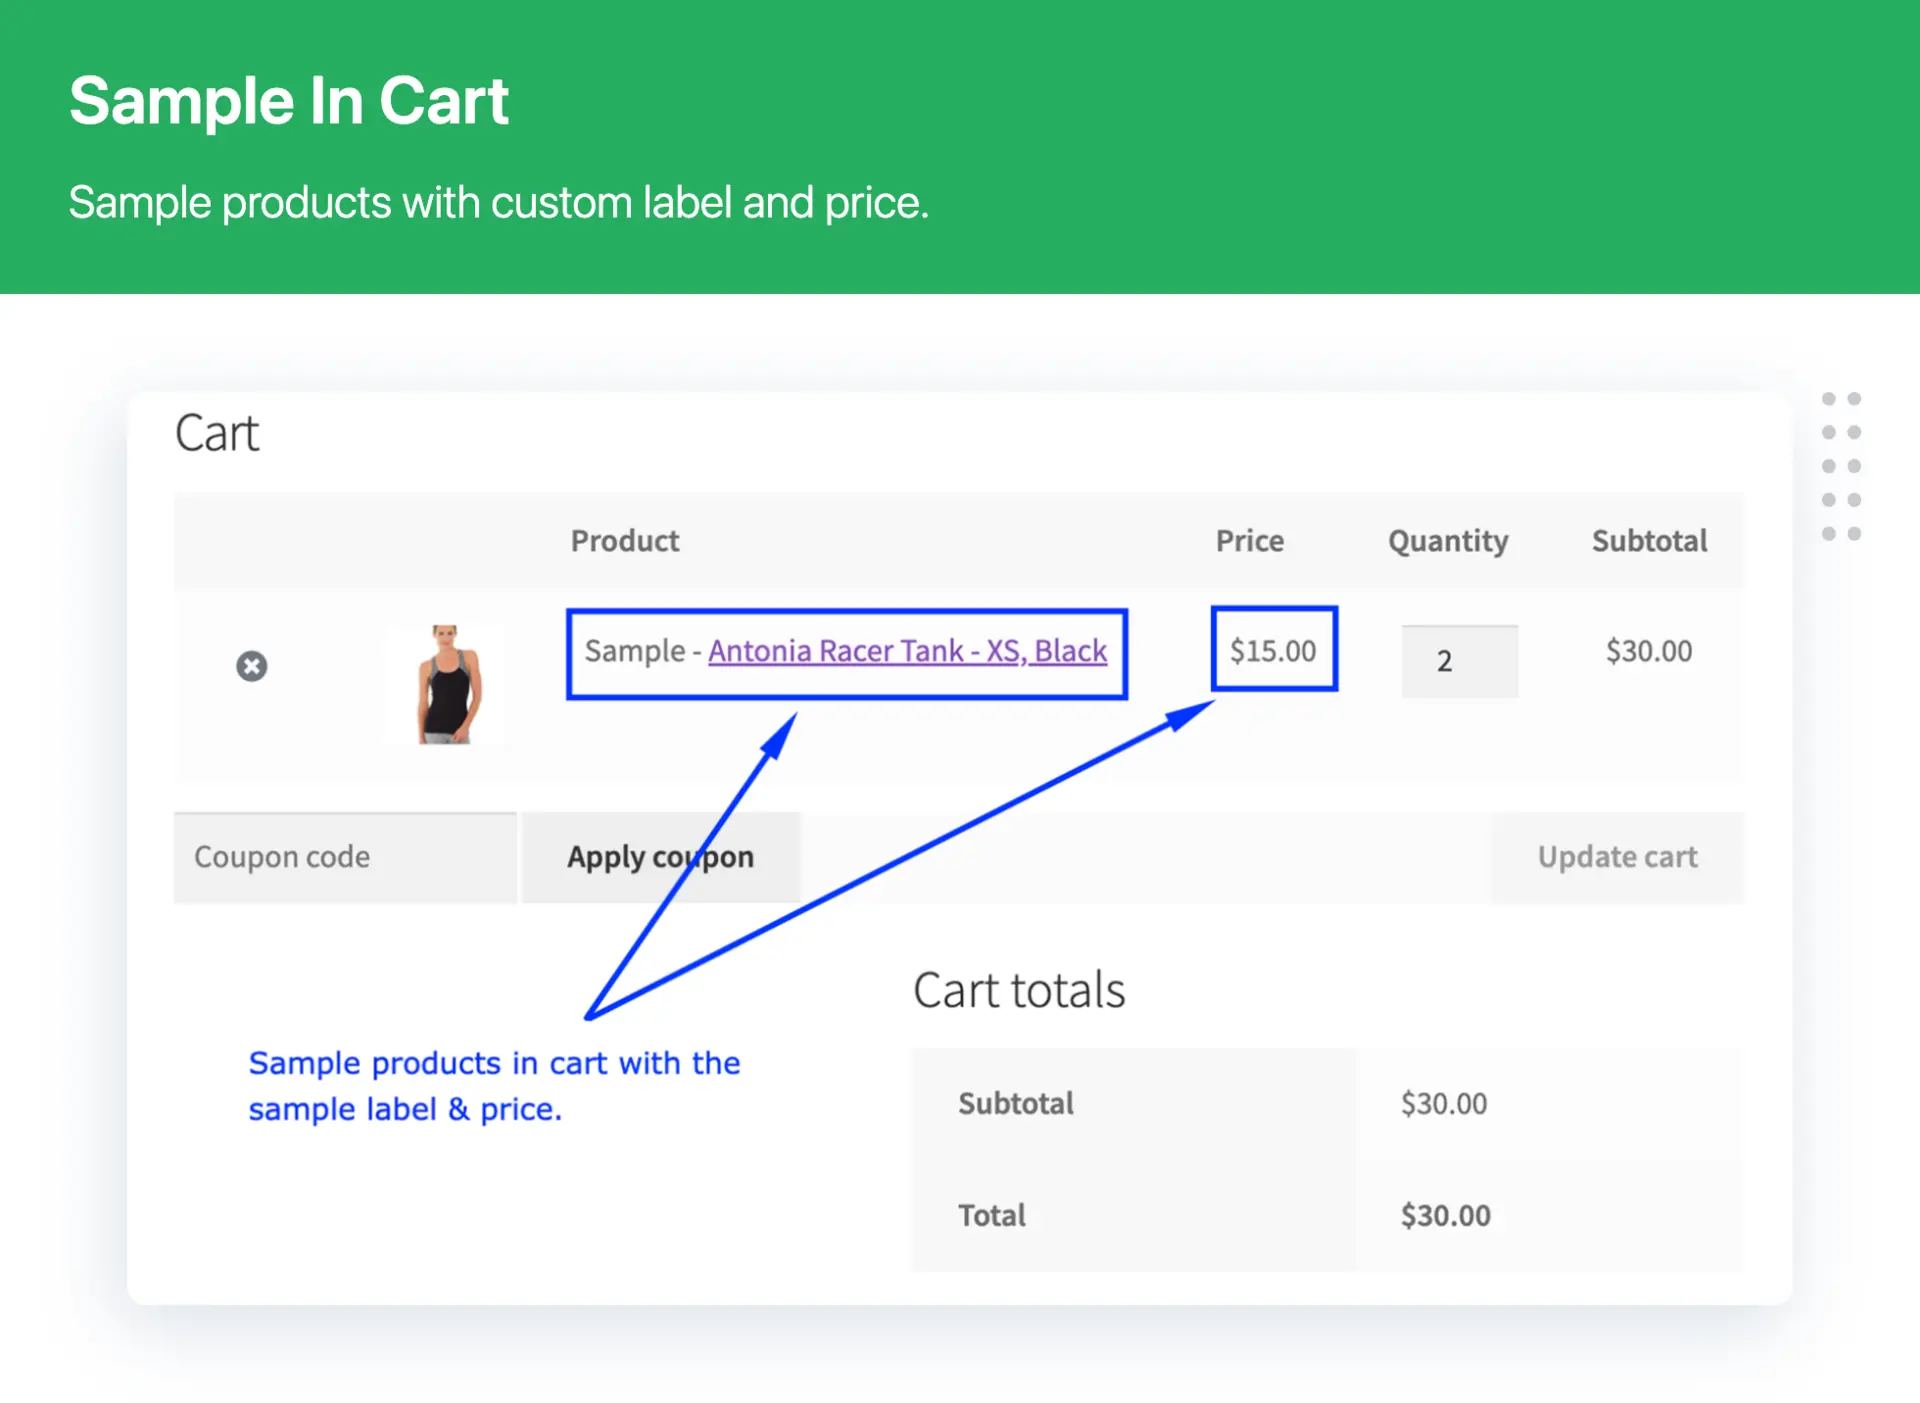Click the Subtotal column header

pos(1650,541)
